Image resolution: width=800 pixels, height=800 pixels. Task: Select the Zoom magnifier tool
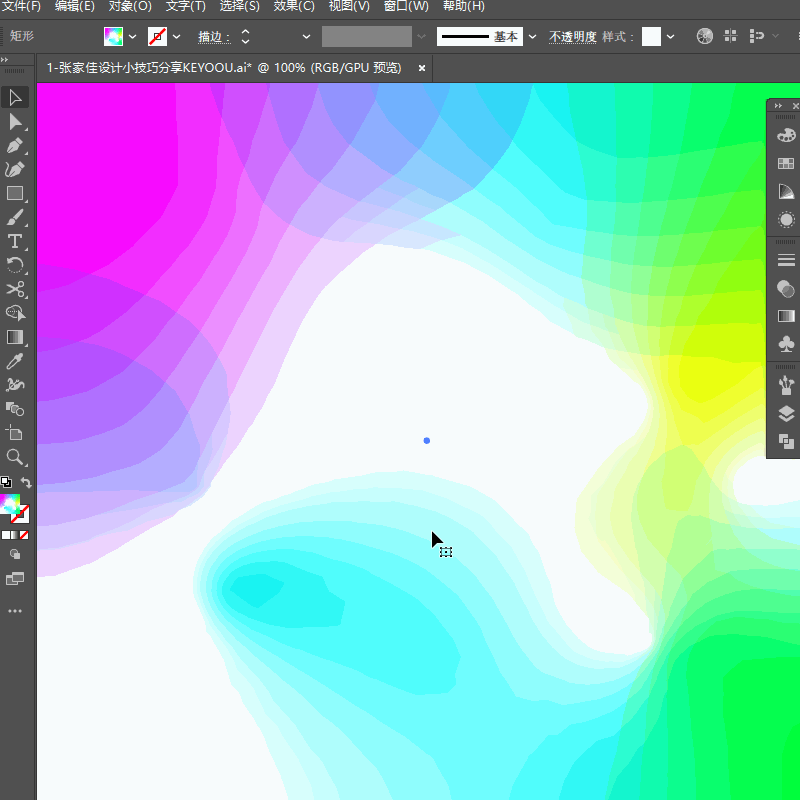point(15,457)
